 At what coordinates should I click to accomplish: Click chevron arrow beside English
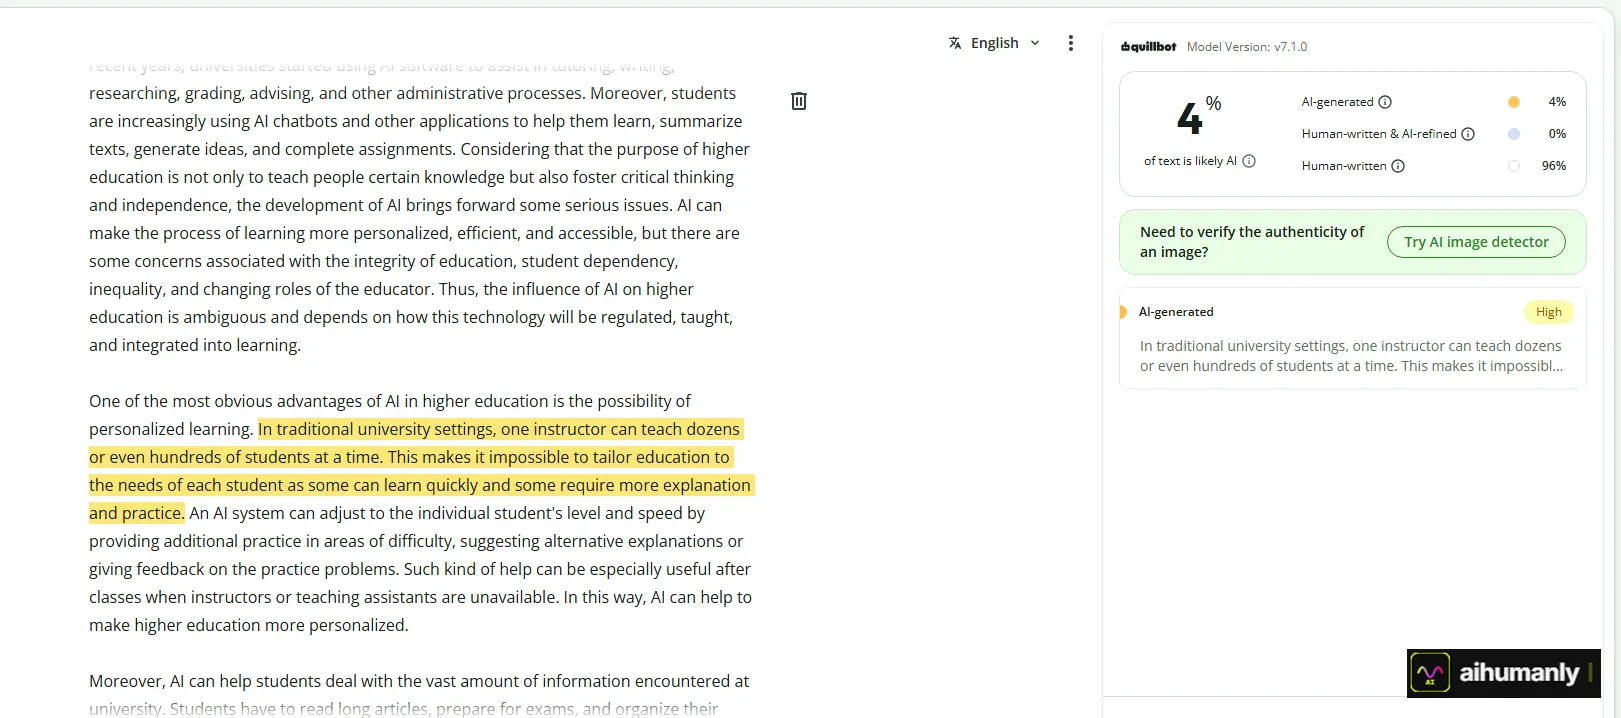1035,43
